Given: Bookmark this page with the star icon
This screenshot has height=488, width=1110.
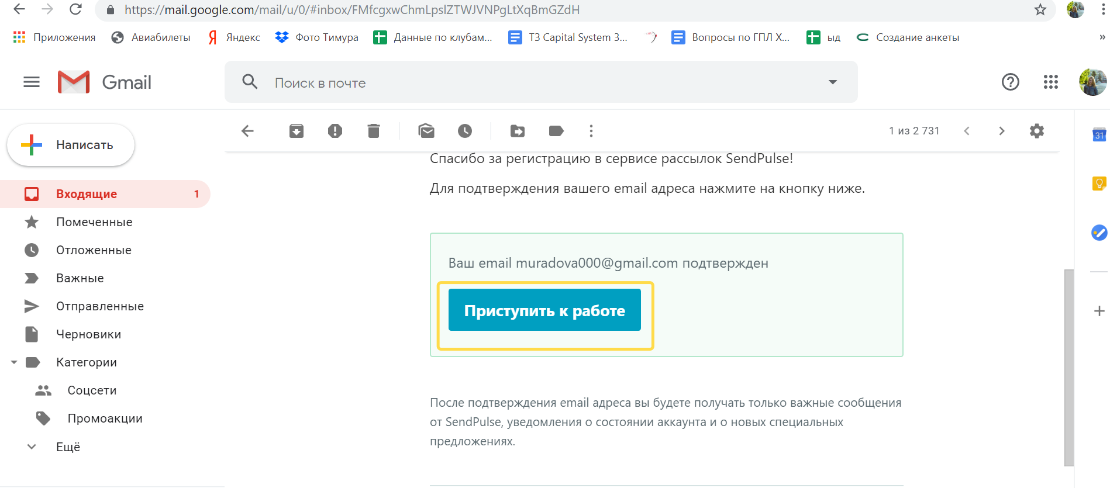Looking at the screenshot, I should [1040, 10].
